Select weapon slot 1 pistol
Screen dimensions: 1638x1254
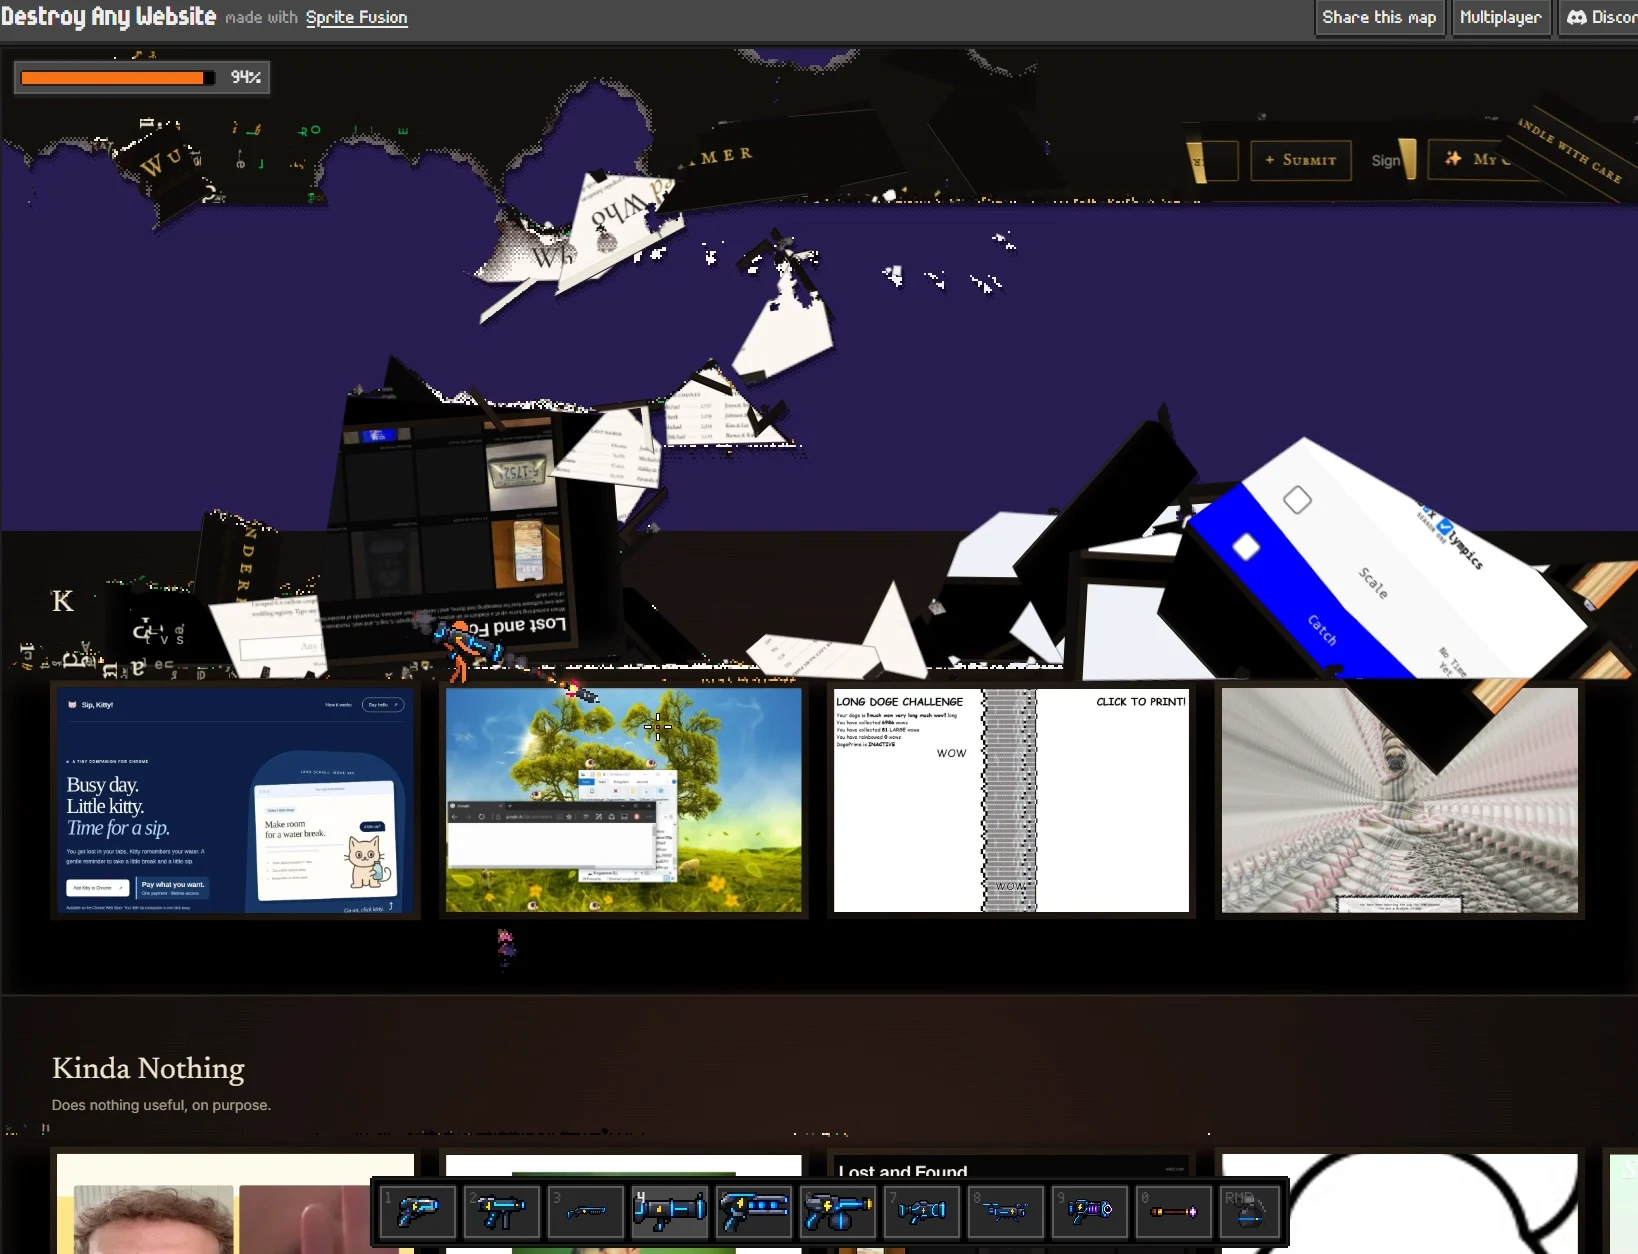pyautogui.click(x=418, y=1212)
